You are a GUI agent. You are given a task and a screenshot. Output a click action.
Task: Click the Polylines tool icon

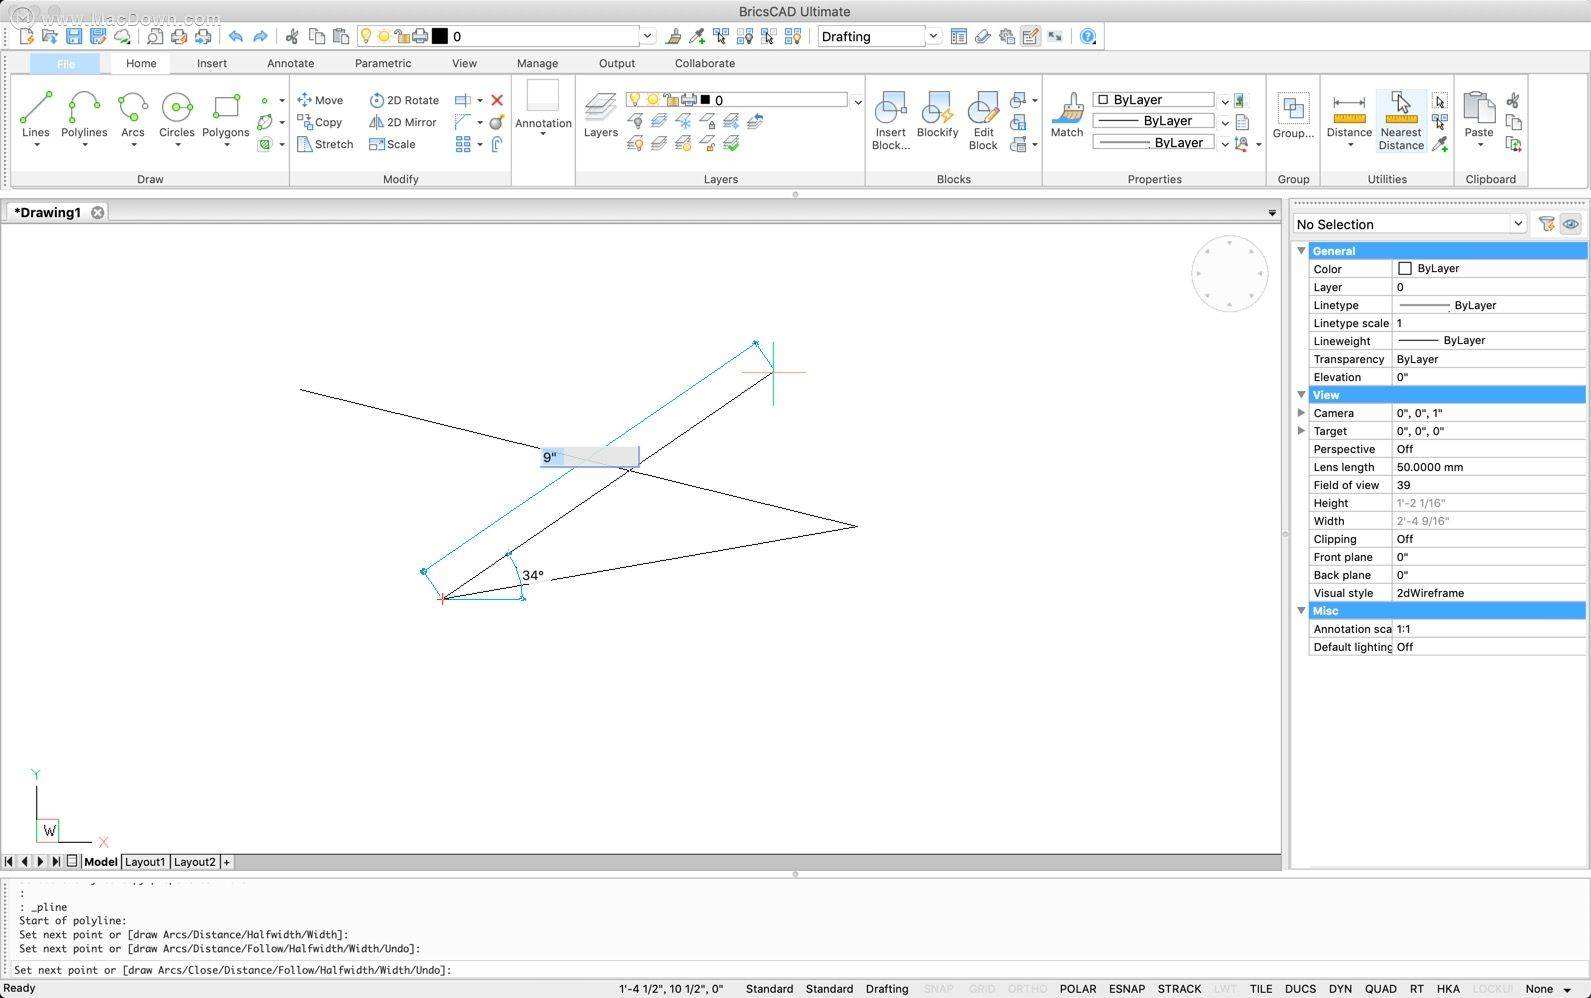(84, 108)
